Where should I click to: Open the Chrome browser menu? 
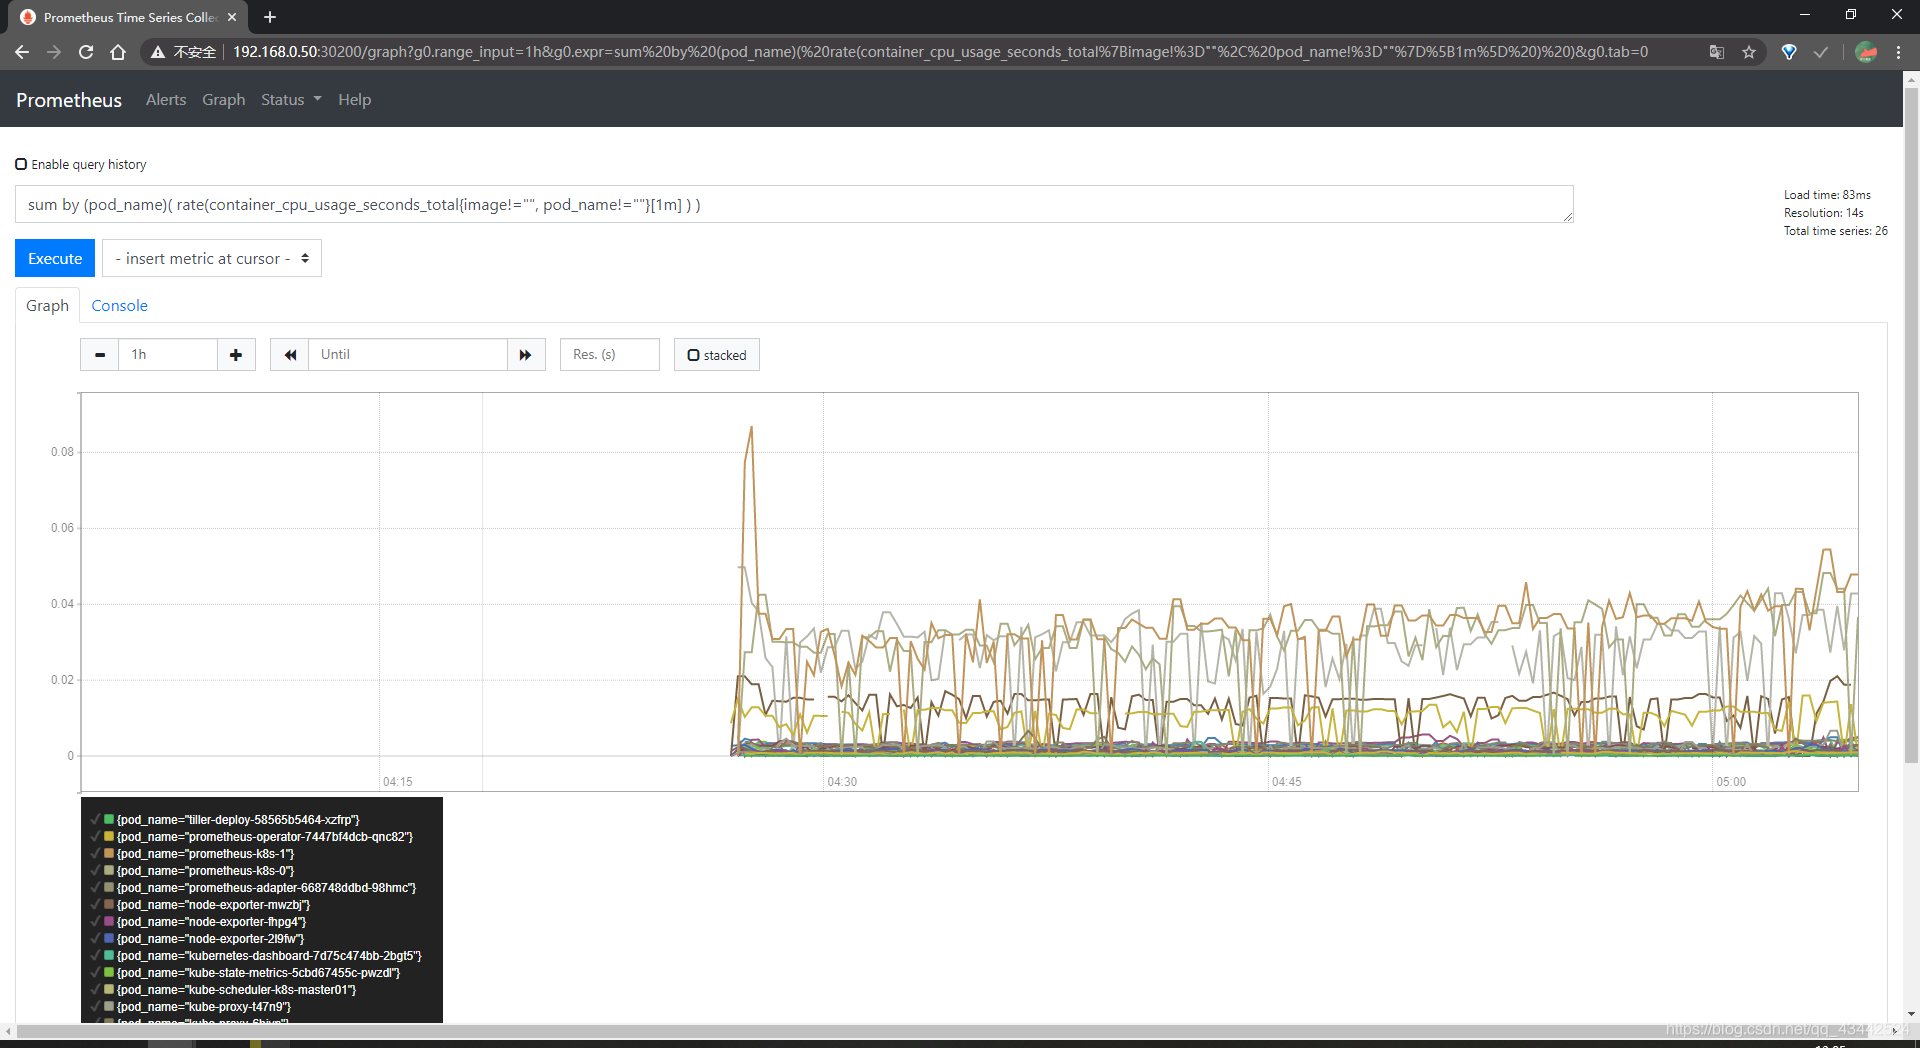click(1899, 52)
